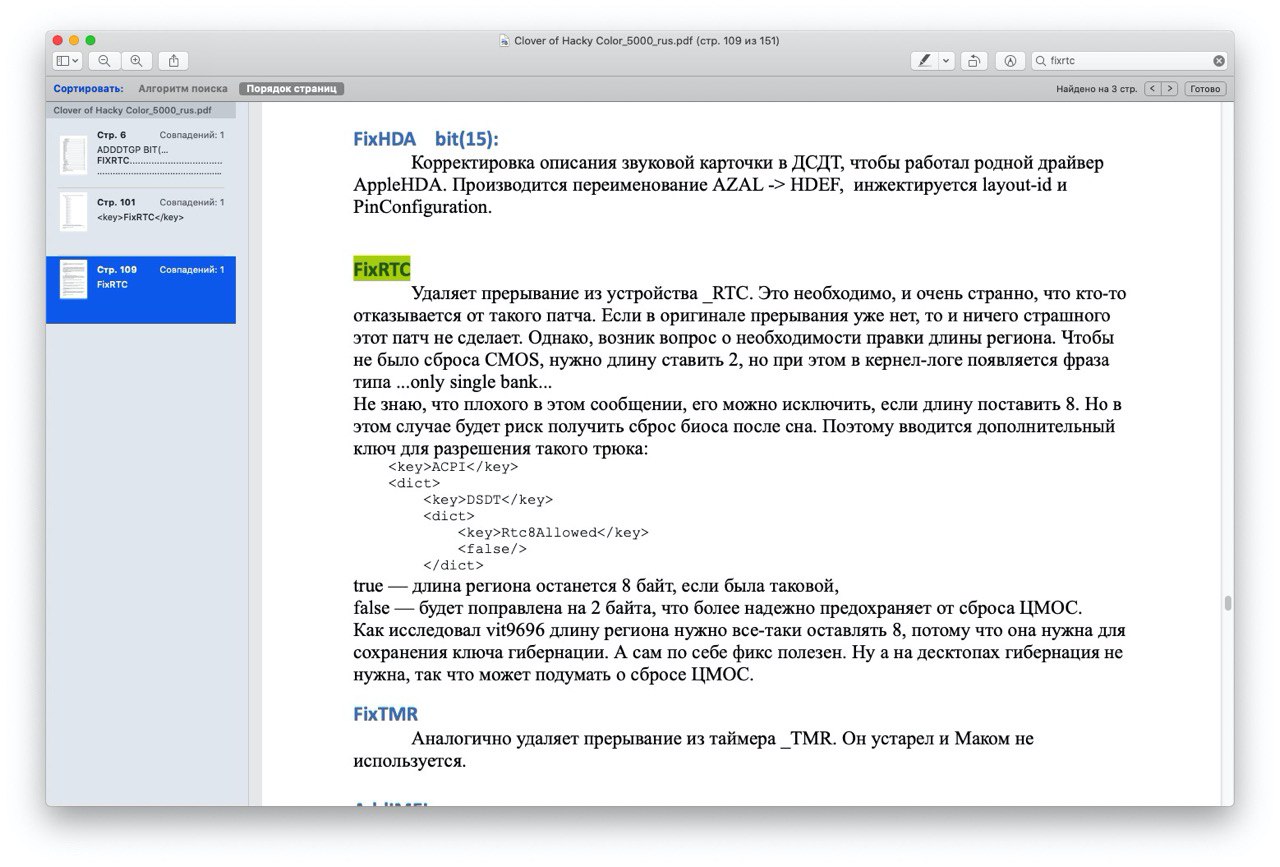Expand highlight color options arrow
The height and width of the screenshot is (867, 1280).
coord(946,61)
